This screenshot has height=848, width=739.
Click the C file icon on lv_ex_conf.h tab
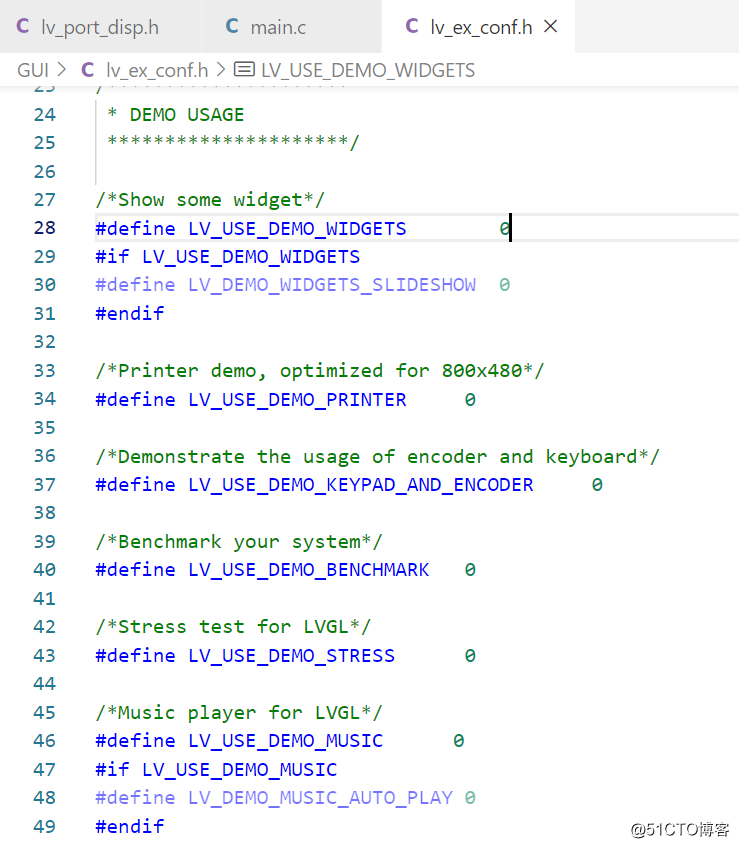tap(412, 26)
